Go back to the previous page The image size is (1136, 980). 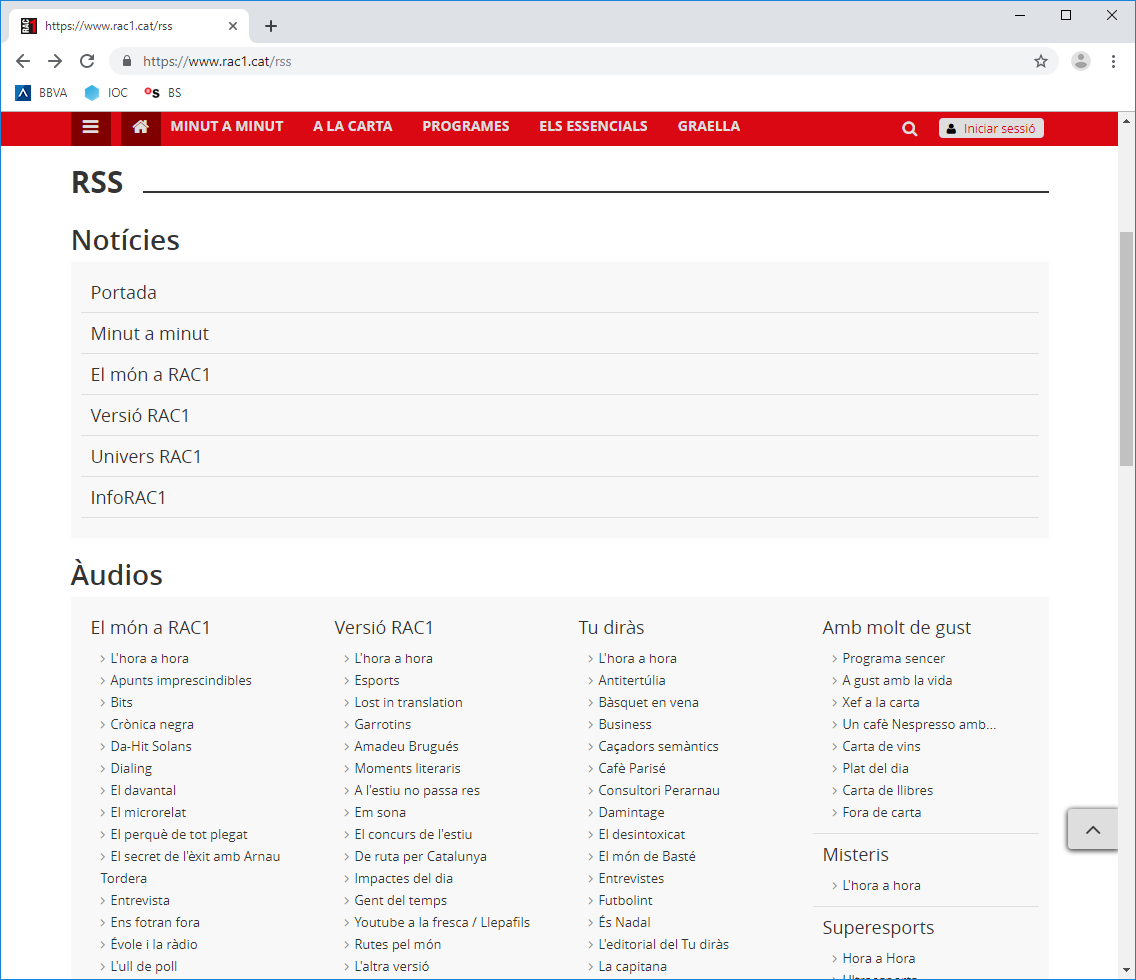23,61
